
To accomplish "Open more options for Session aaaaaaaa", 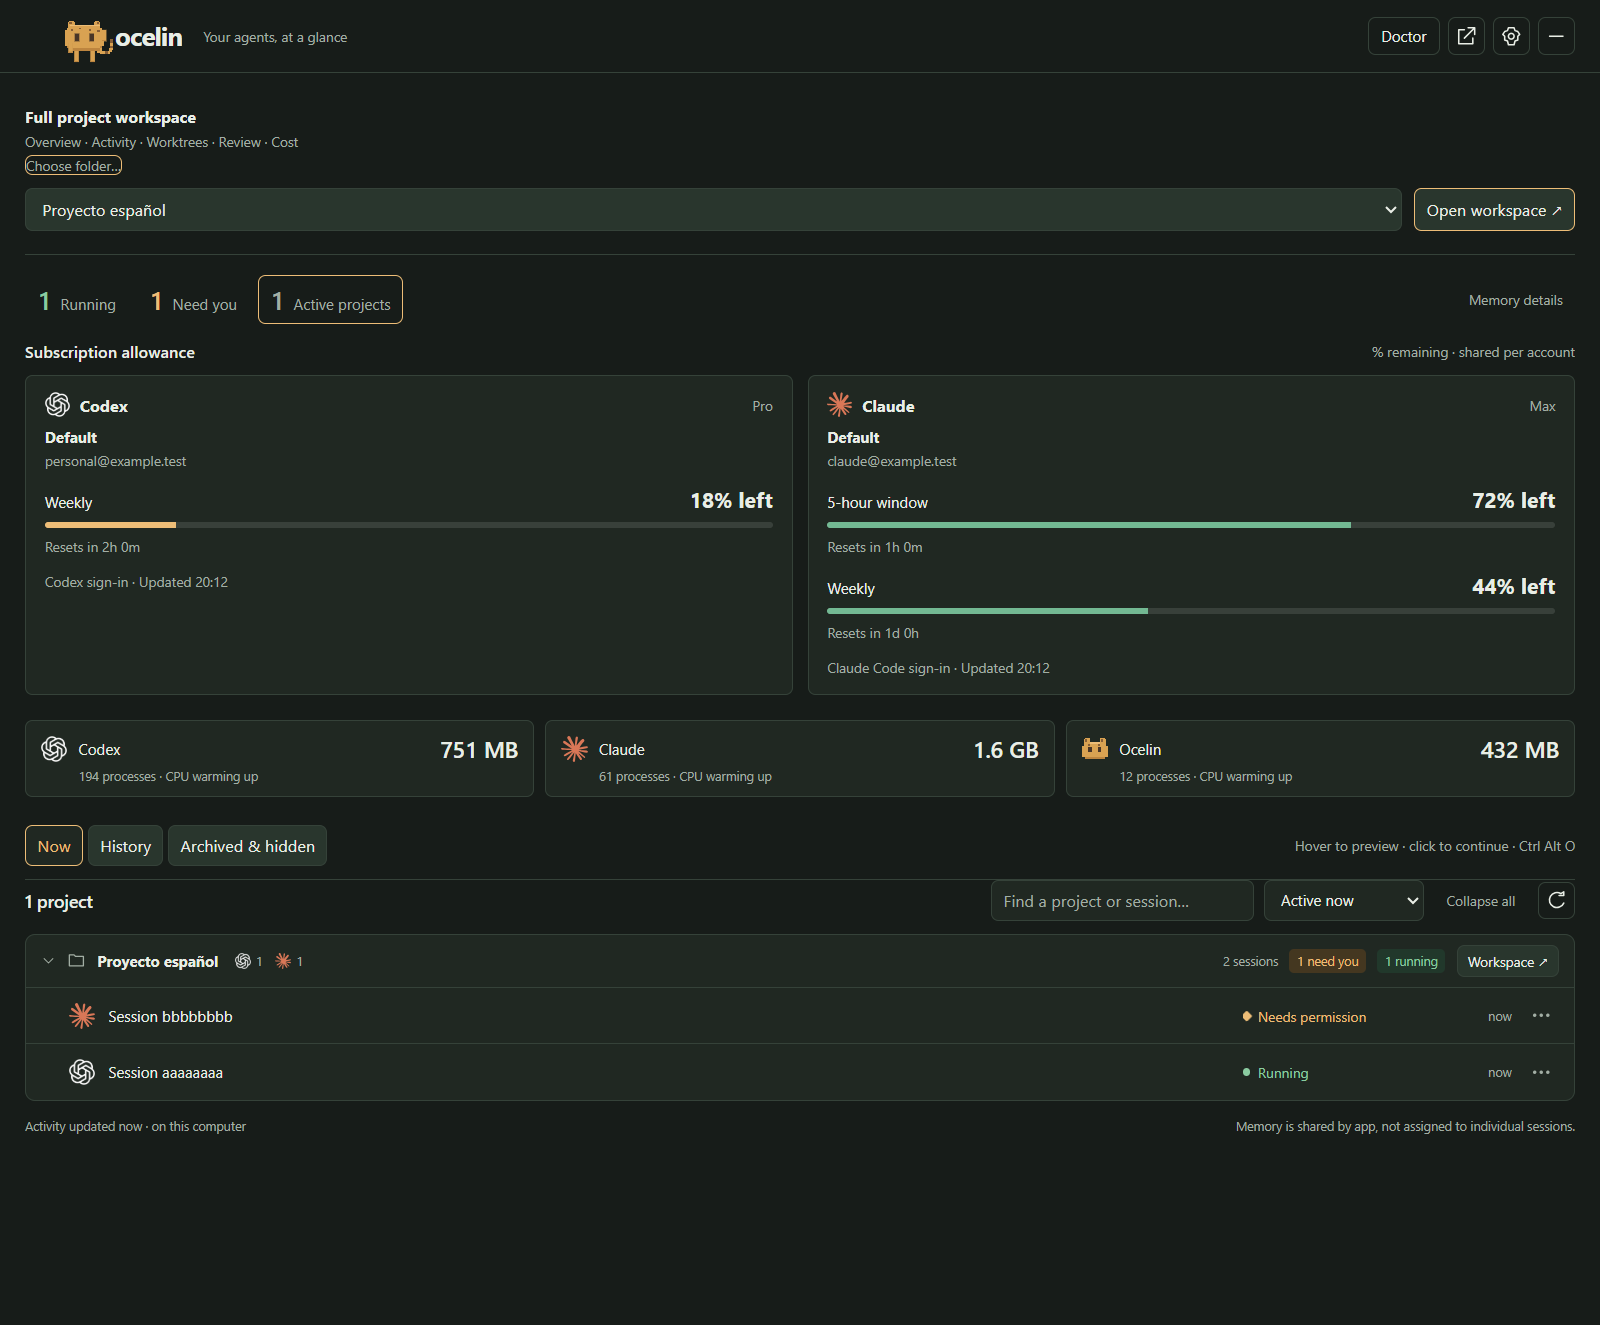I will (1541, 1072).
